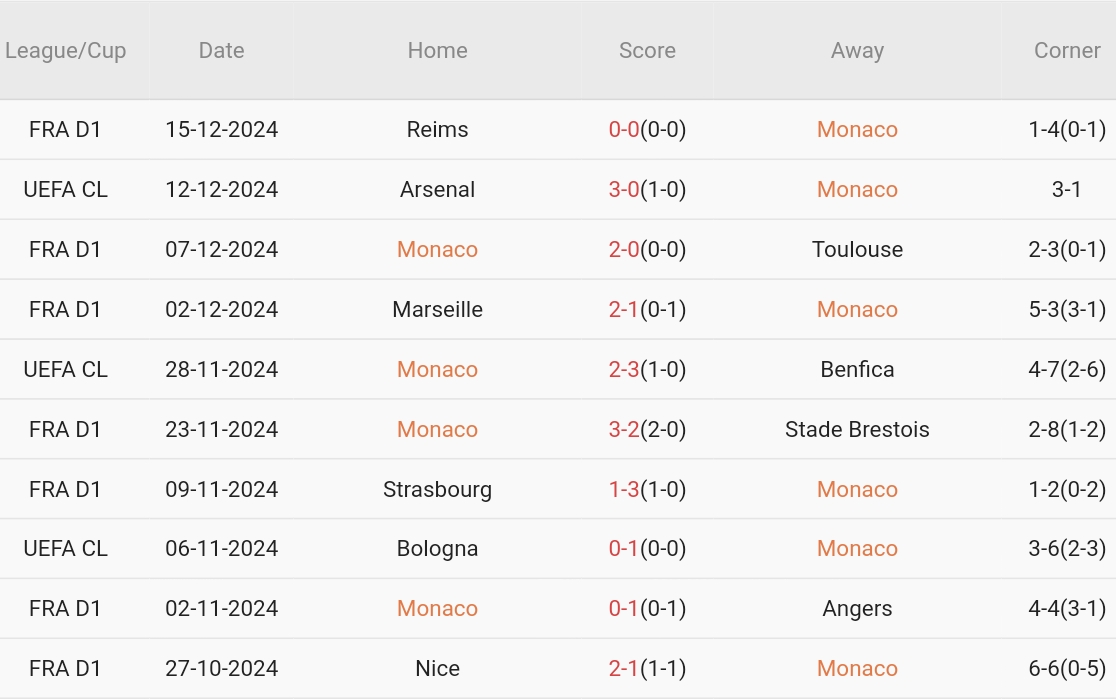Click the Date column header
Image resolution: width=1116 pixels, height=699 pixels.
[221, 51]
